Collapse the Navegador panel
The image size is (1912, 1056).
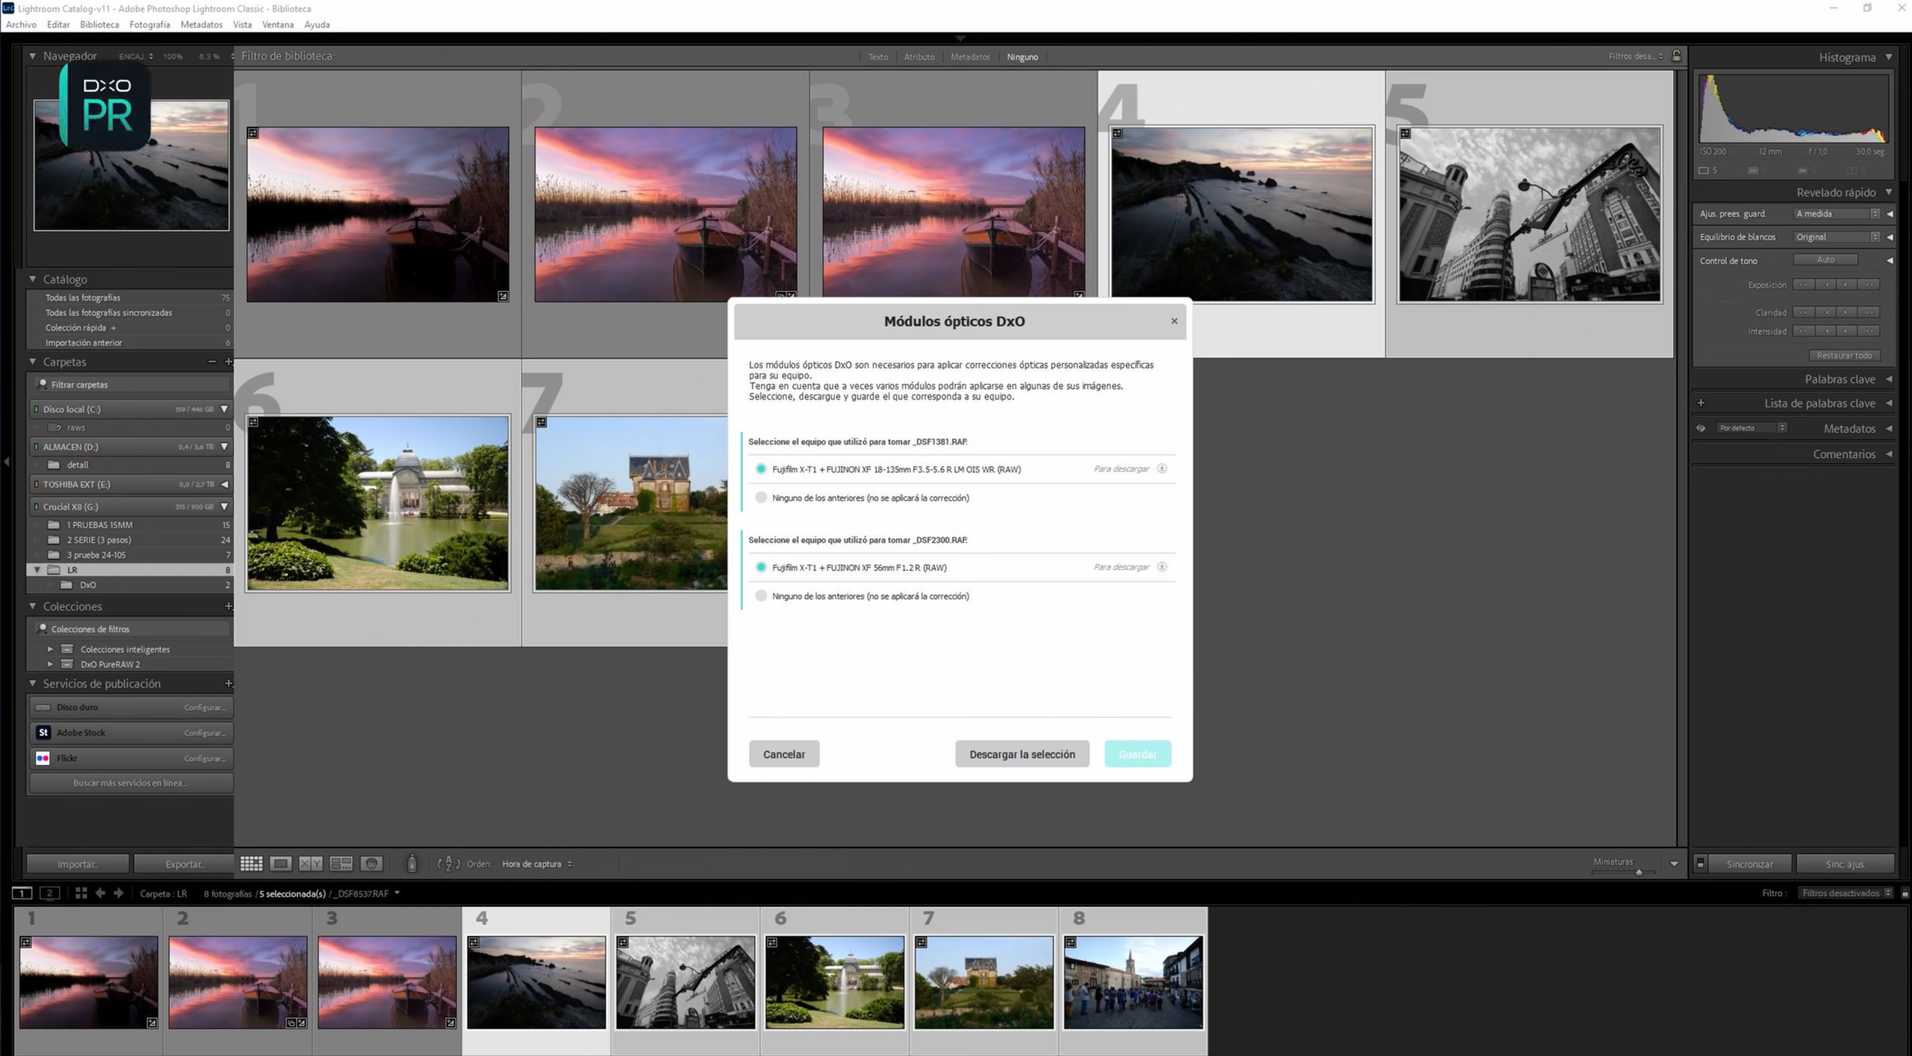tap(32, 56)
